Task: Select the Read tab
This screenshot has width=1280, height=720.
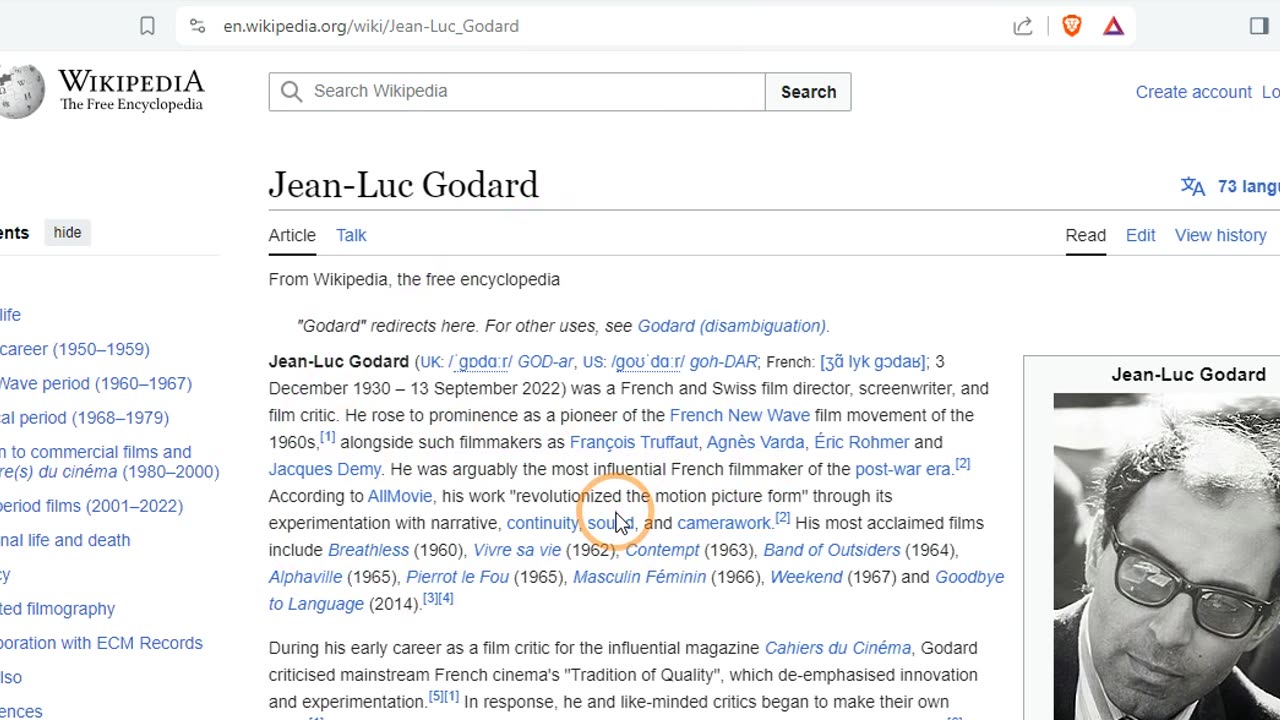Action: (x=1085, y=235)
